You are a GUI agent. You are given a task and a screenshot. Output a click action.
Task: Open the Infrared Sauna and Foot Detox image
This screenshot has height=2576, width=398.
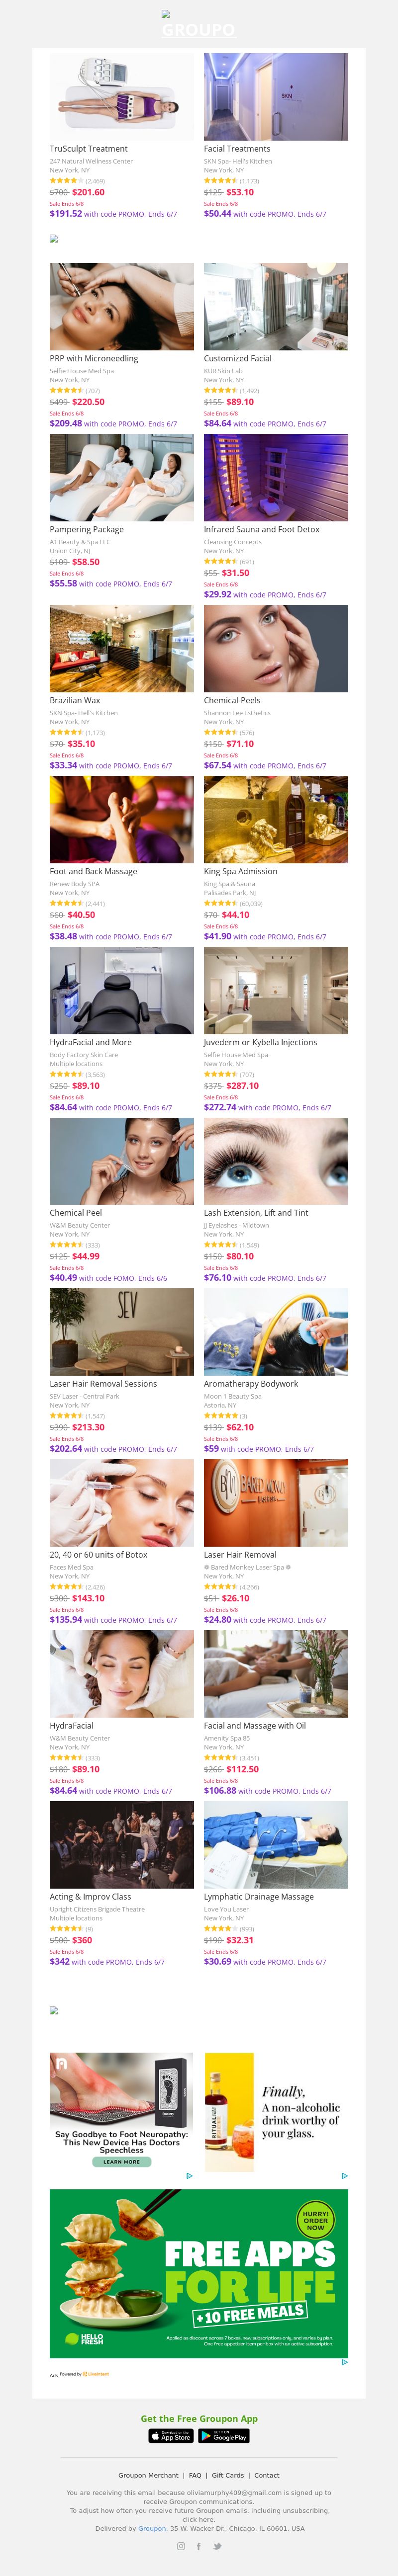tap(276, 477)
